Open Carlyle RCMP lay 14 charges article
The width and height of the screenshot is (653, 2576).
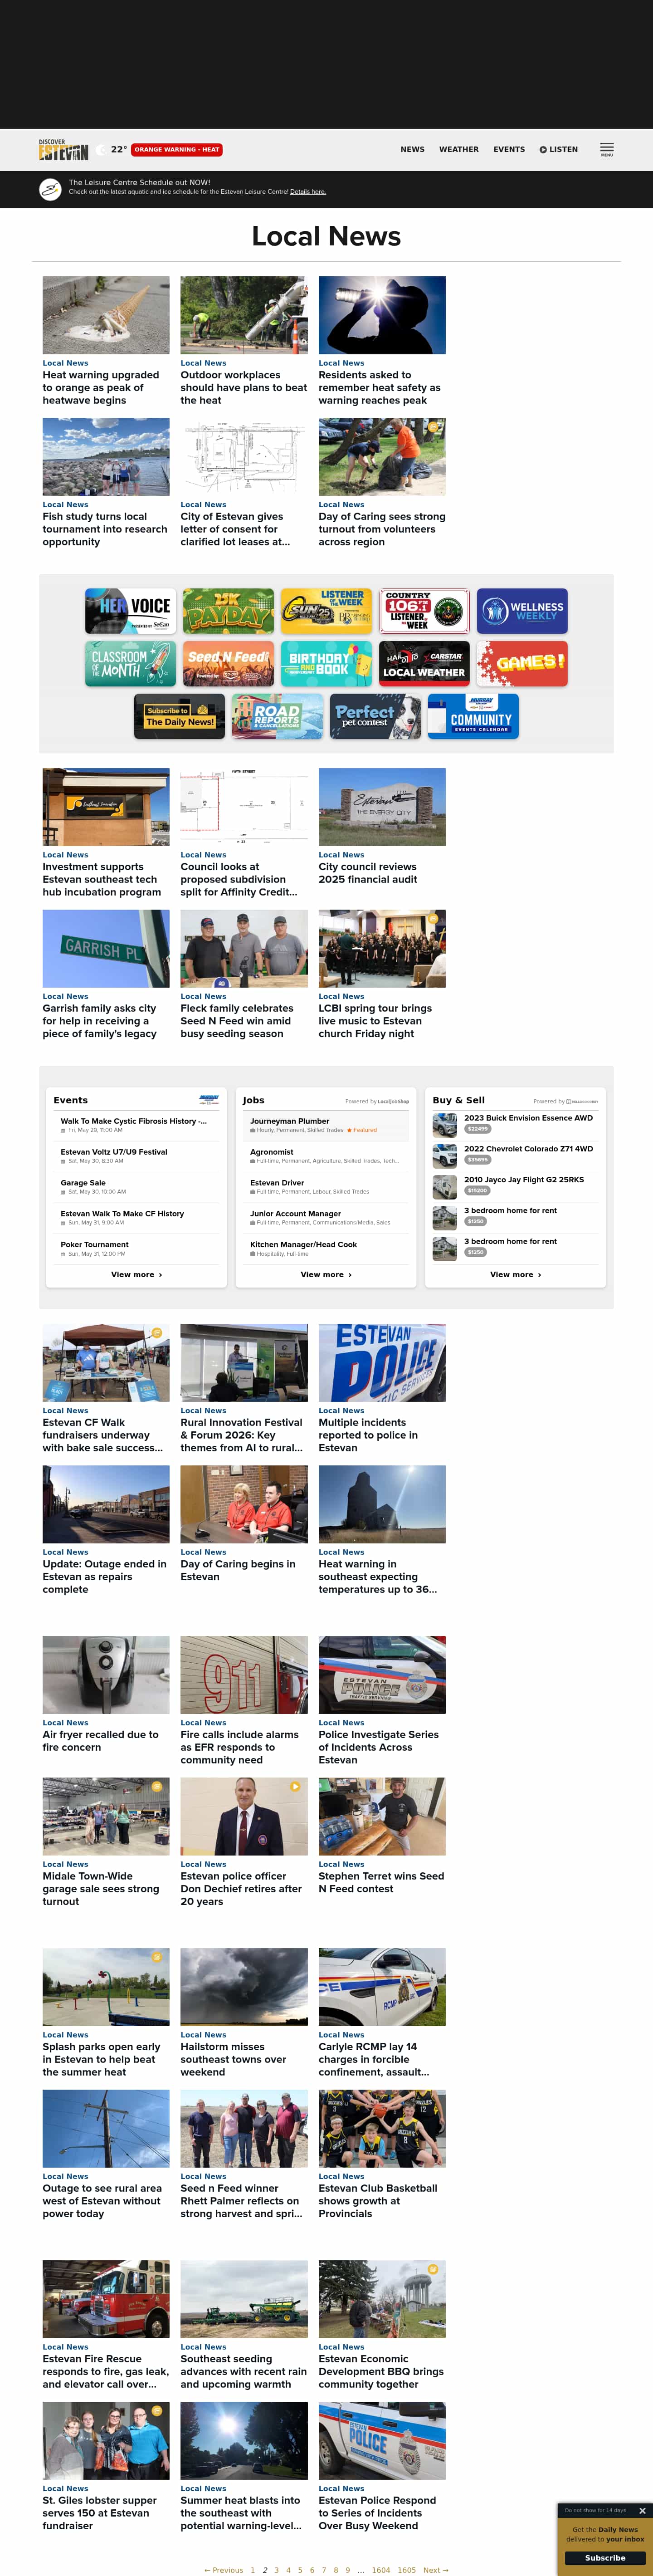tap(374, 2059)
